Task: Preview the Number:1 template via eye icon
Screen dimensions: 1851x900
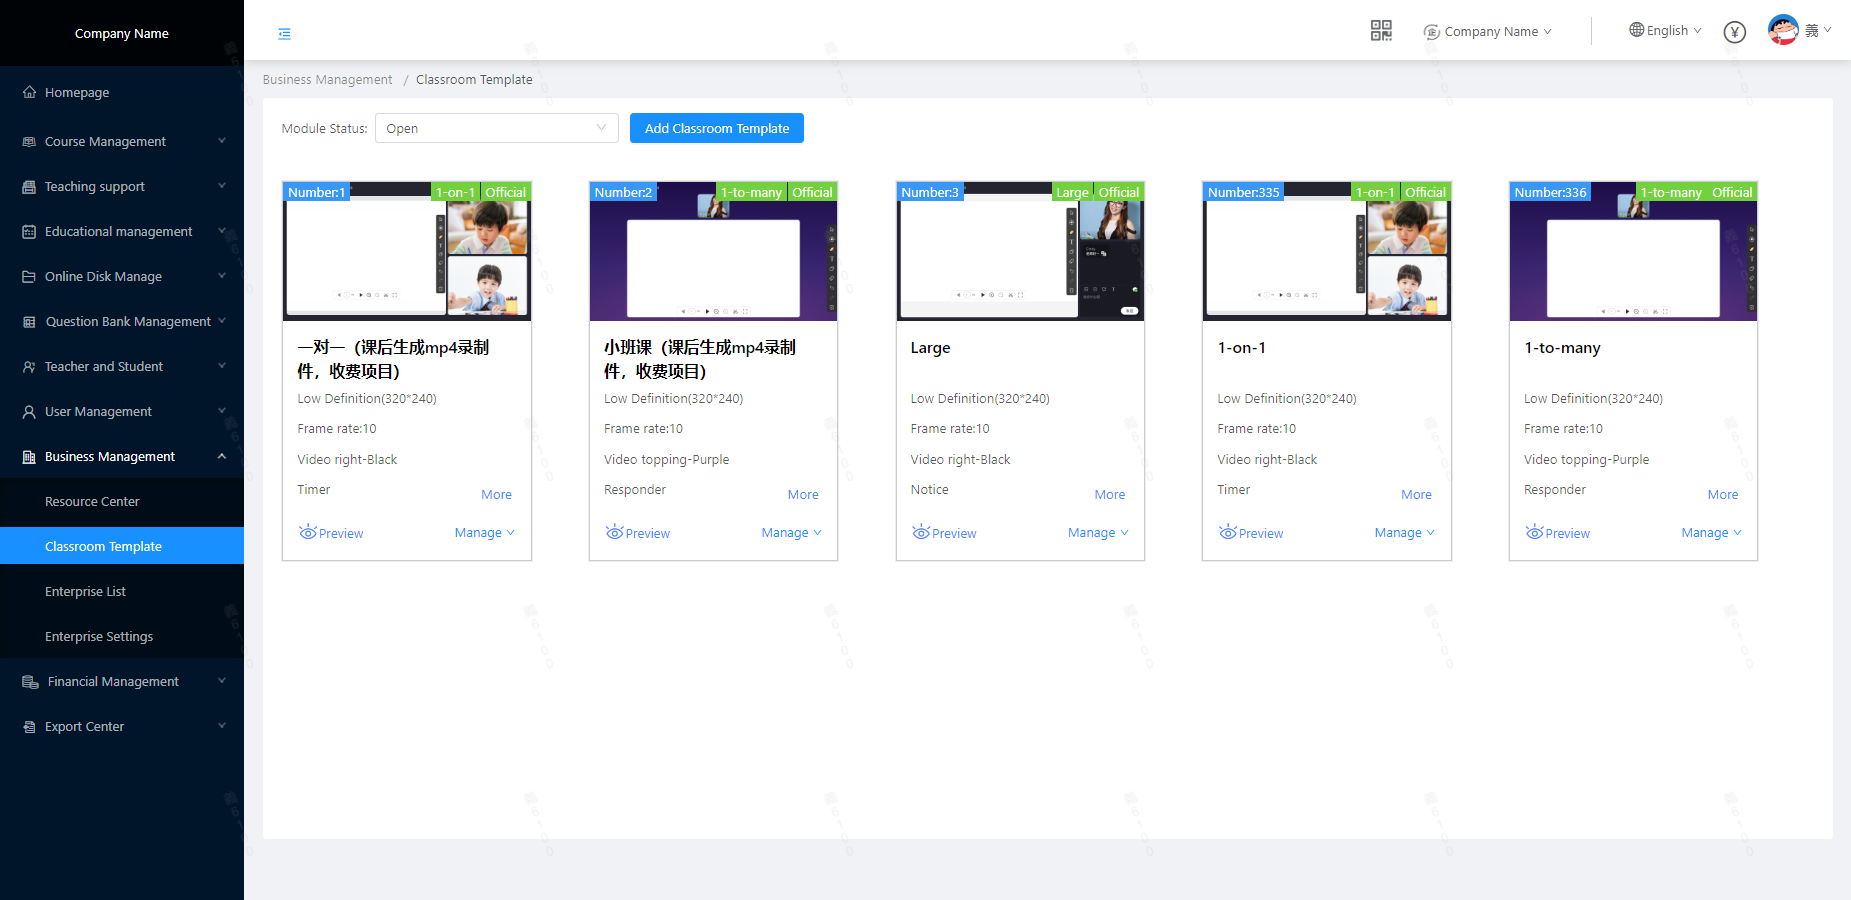Action: click(308, 533)
